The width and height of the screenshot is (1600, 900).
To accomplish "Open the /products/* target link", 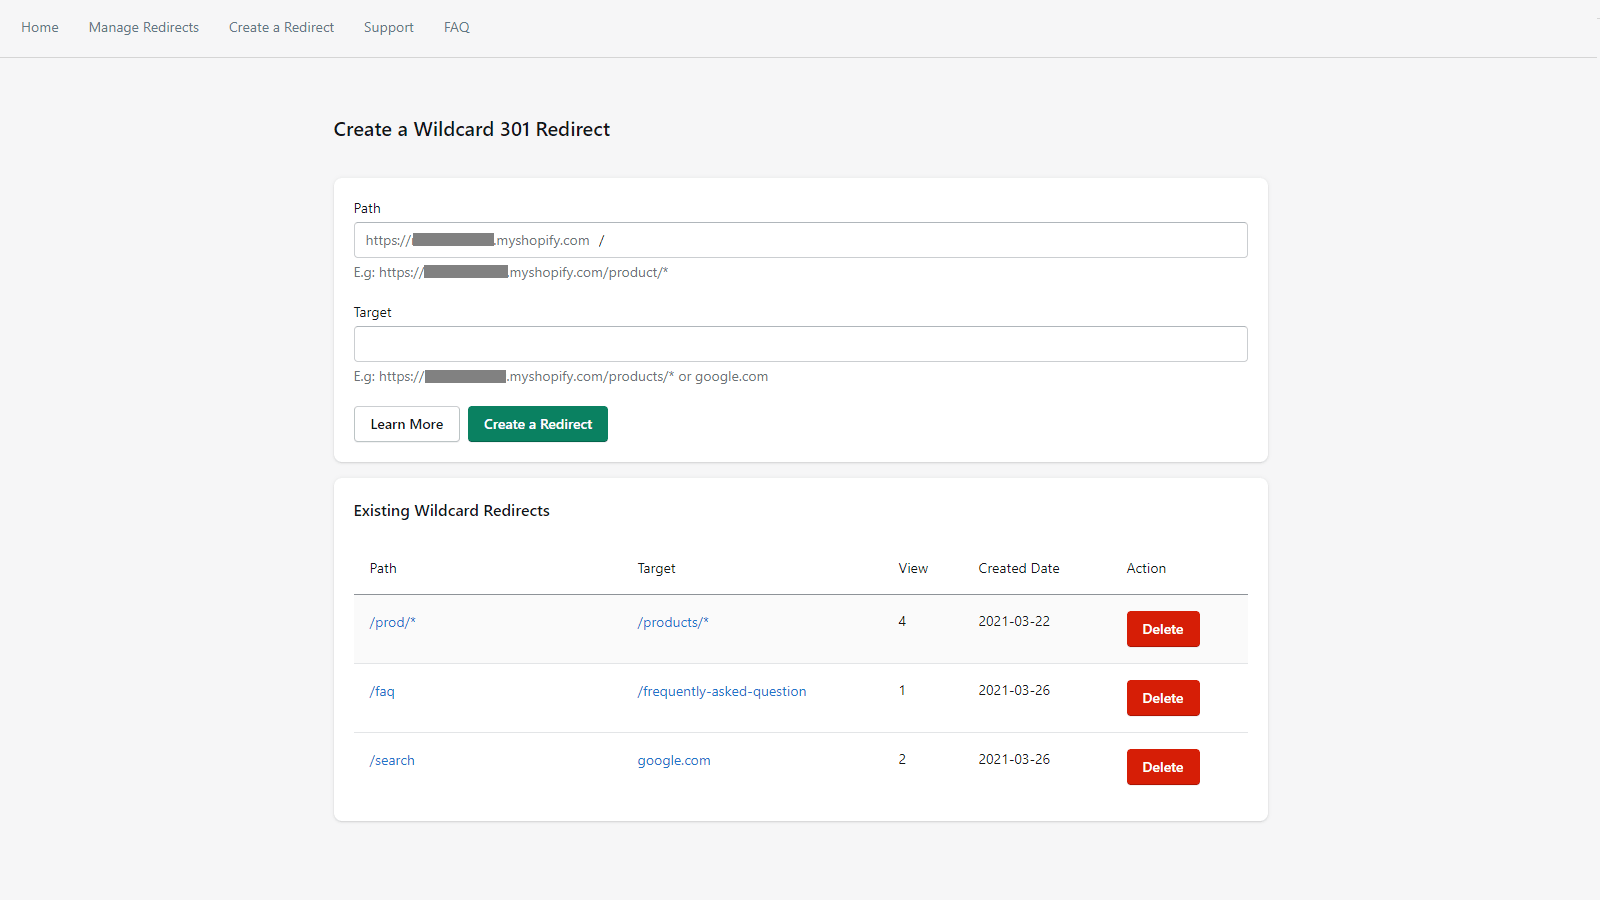I will click(x=673, y=622).
